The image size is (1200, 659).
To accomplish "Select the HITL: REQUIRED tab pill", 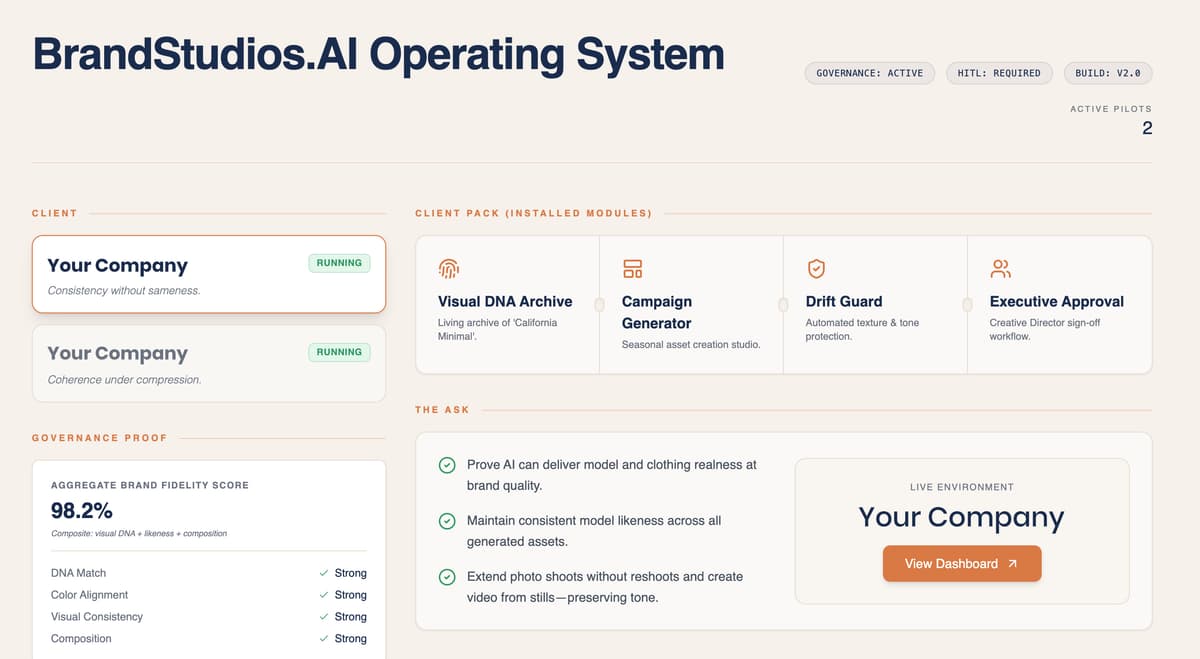I will 999,73.
